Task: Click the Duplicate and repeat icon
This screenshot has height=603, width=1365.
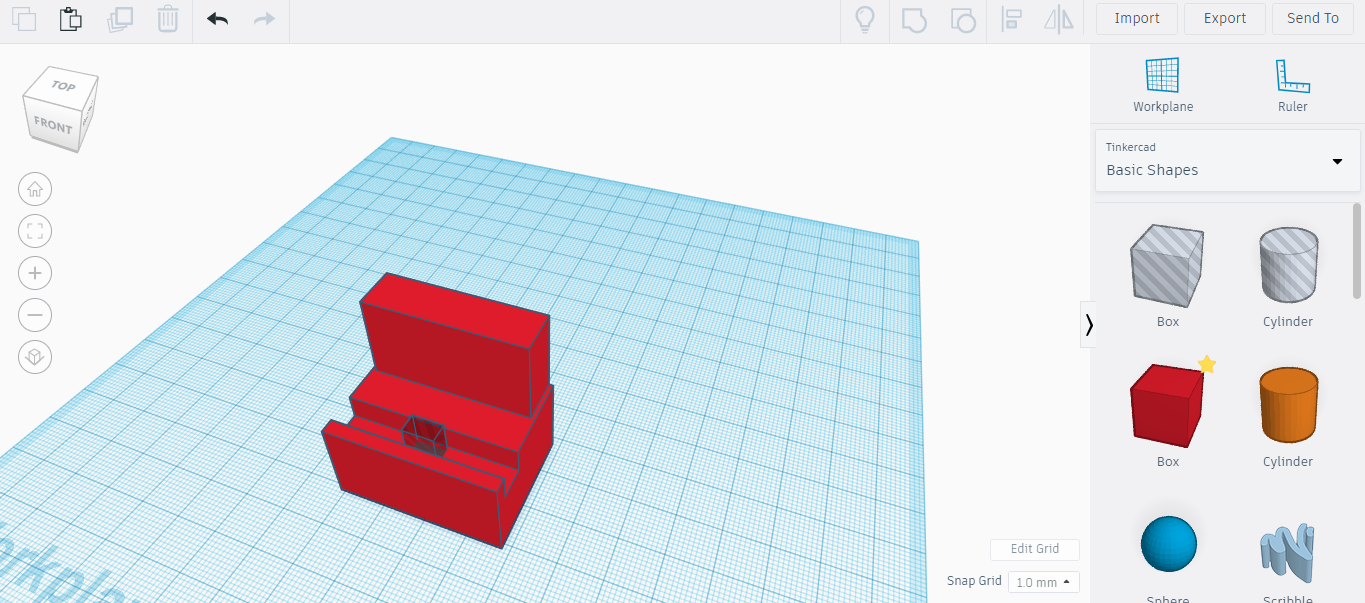Action: tap(120, 18)
